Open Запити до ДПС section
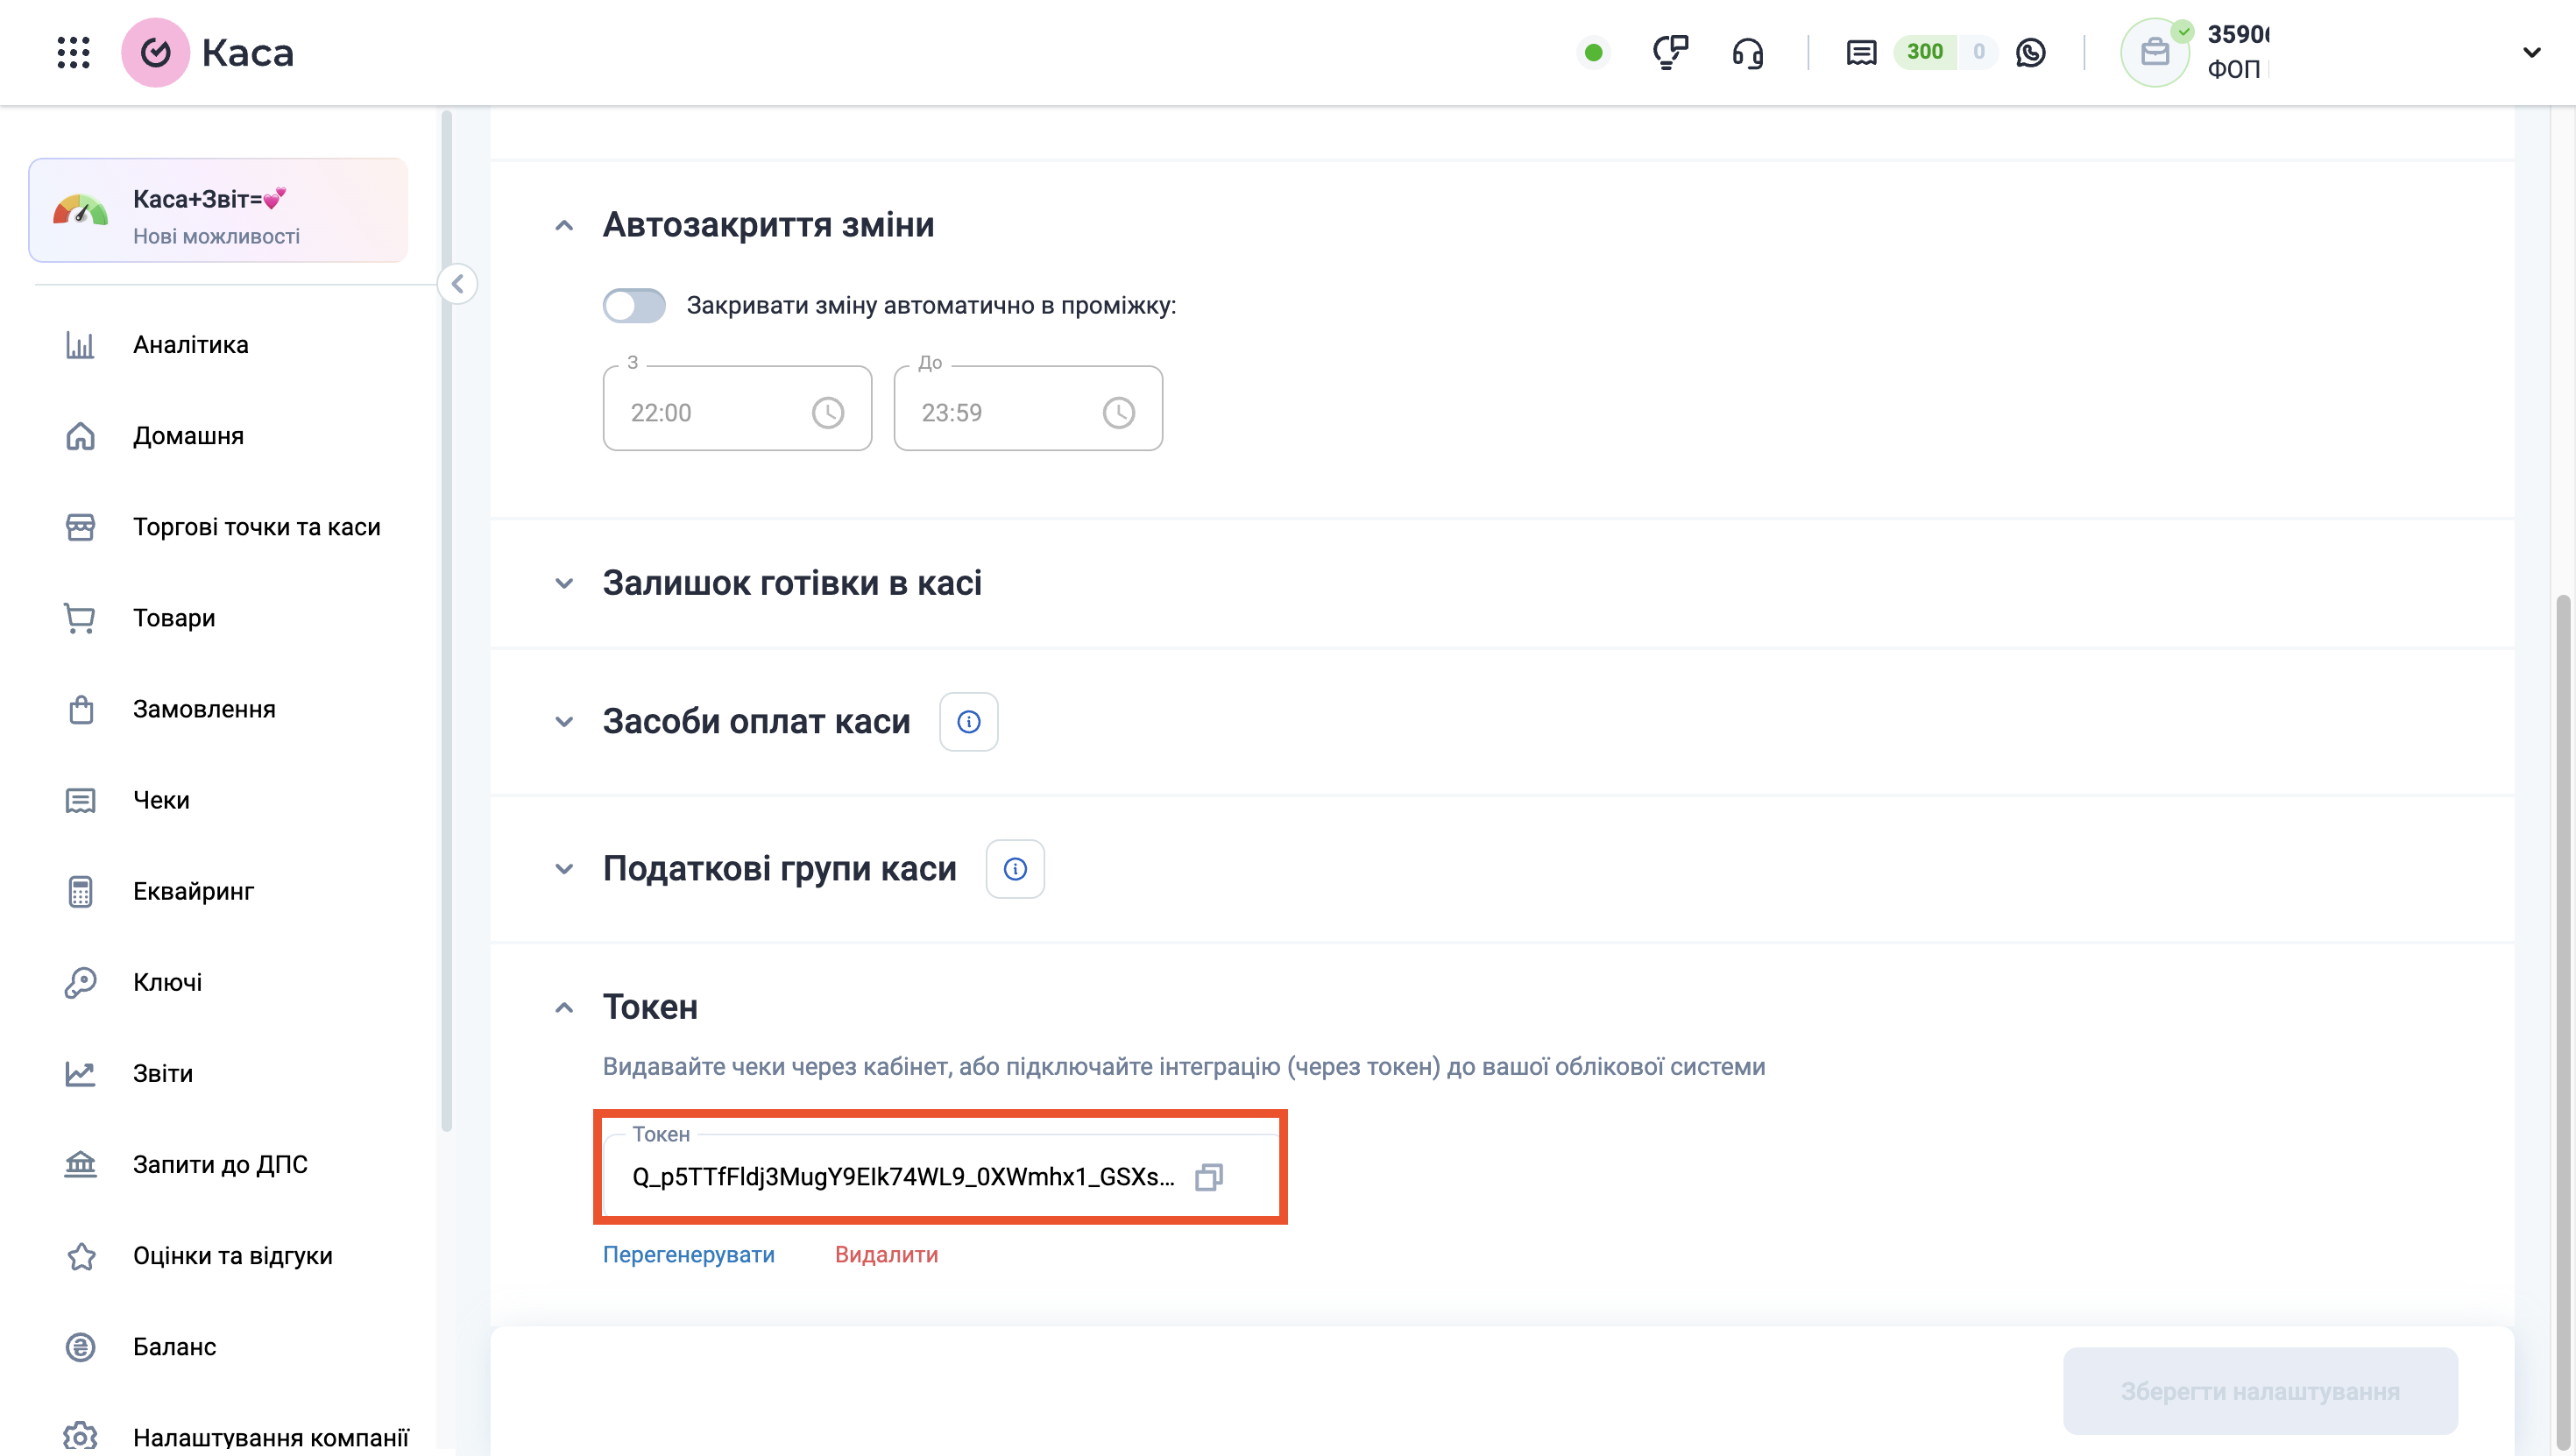 tap(220, 1163)
